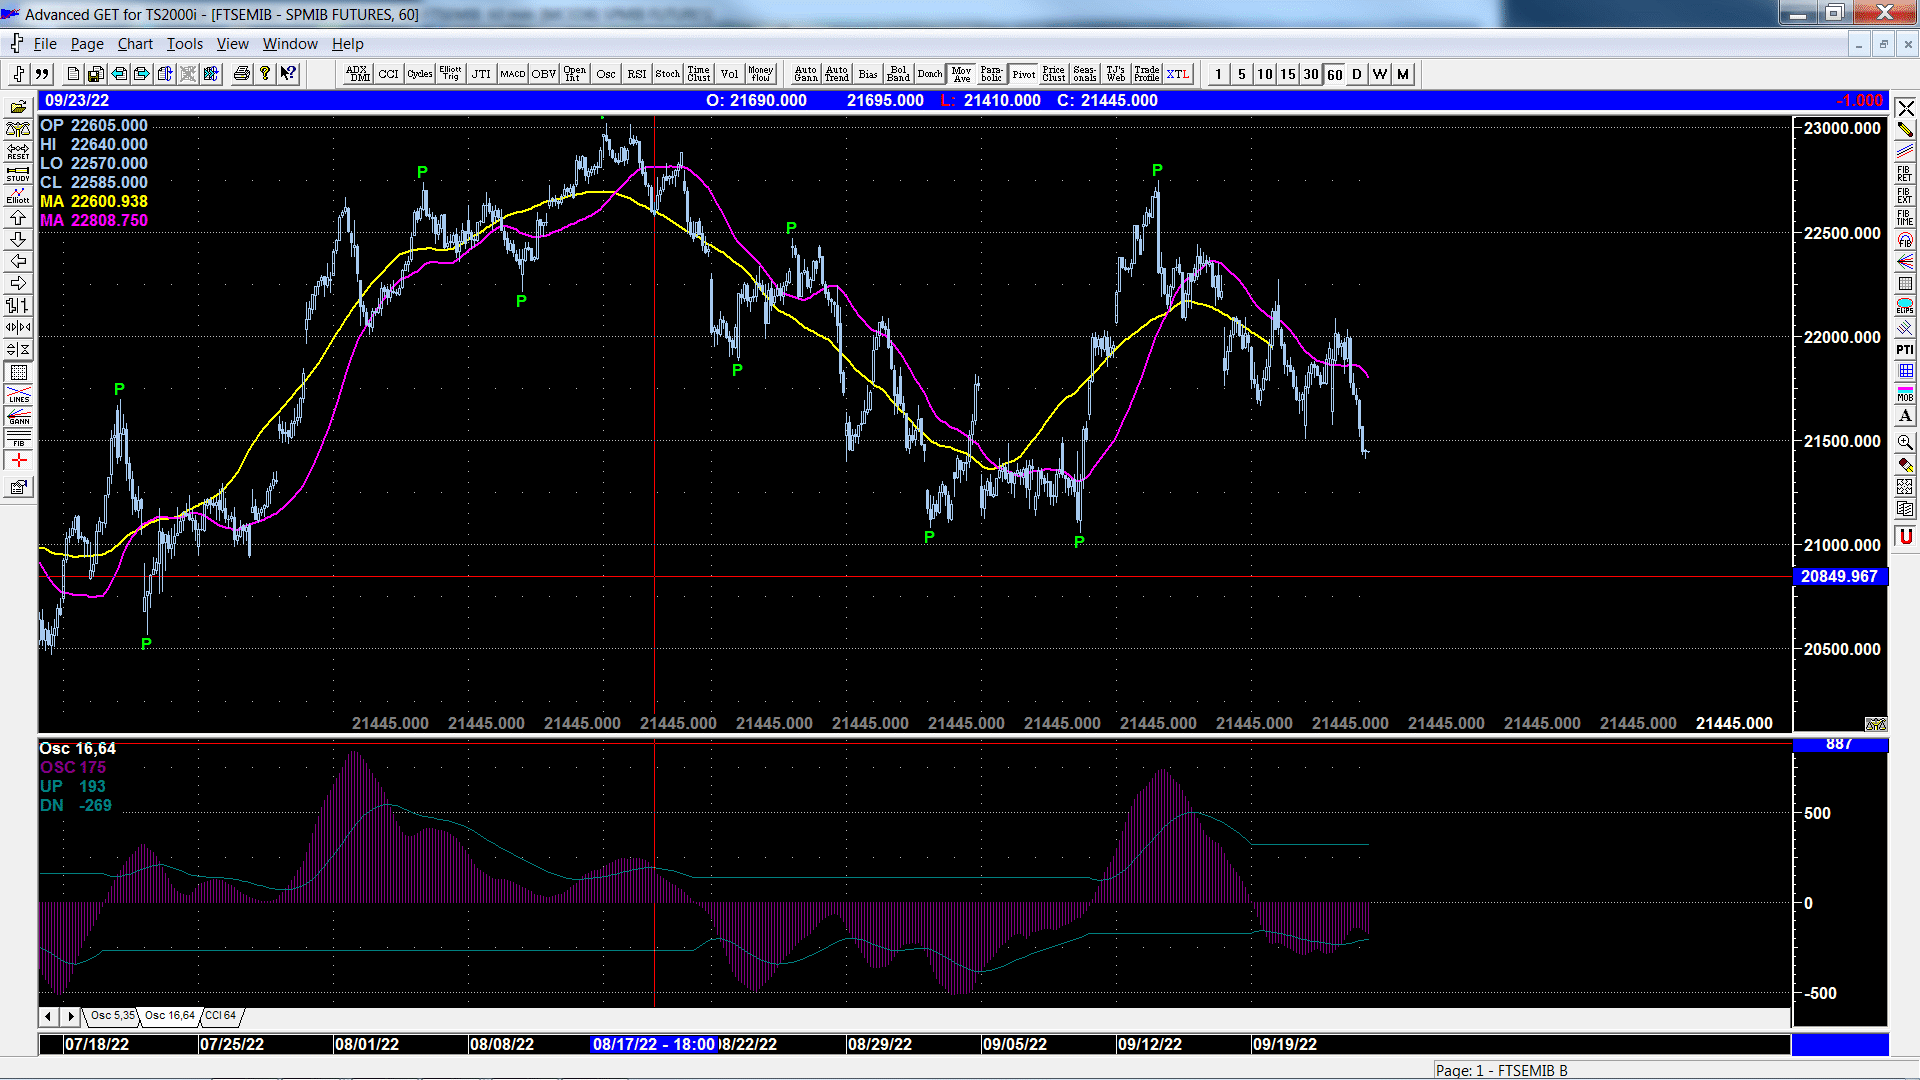Screen dimensions: 1920x1080
Task: Click the Auto Gann button
Action: (806, 74)
